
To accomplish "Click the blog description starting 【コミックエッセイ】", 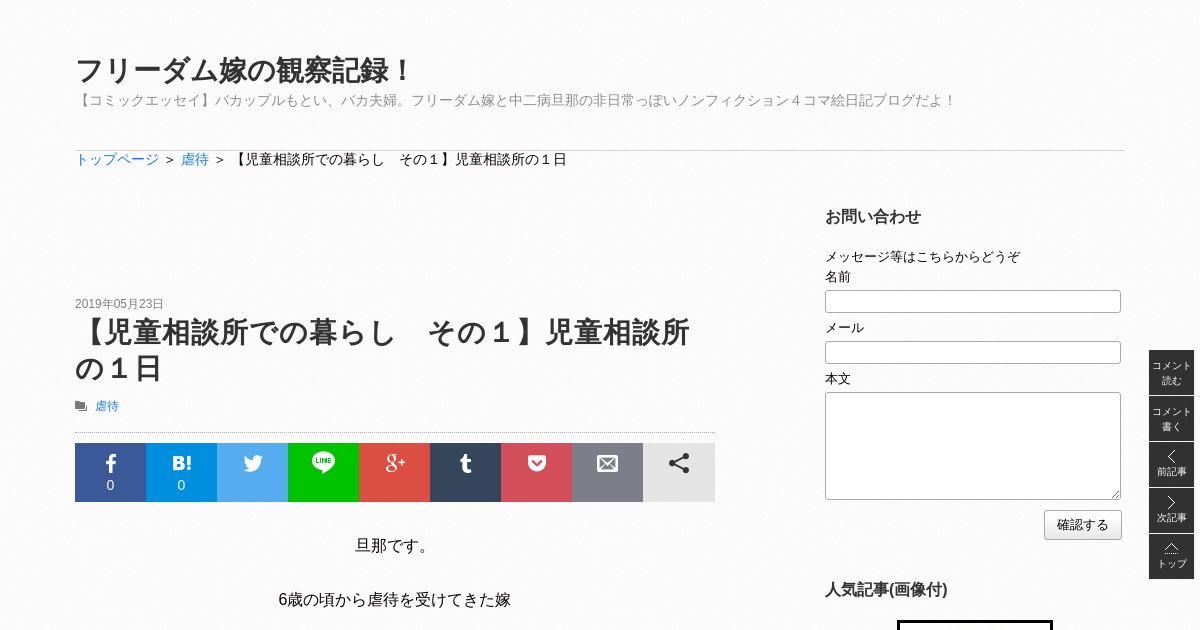I will point(515,100).
